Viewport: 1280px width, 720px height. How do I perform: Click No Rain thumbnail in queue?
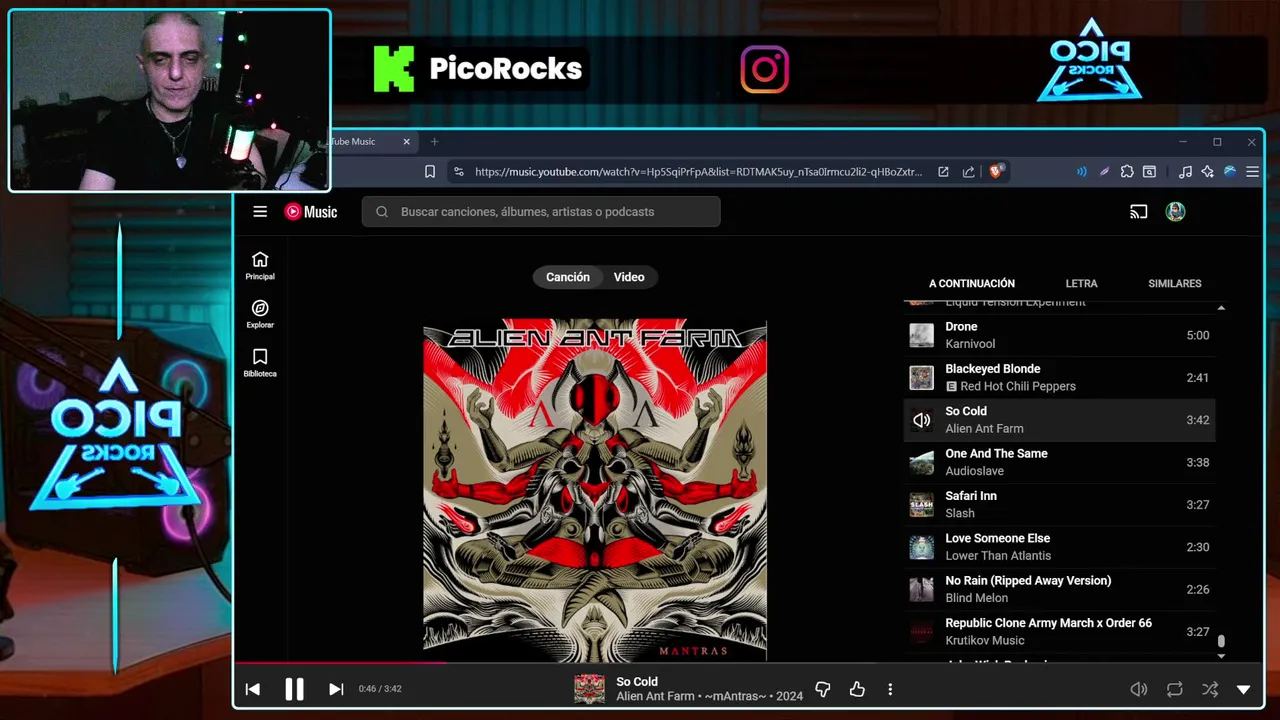tap(921, 589)
